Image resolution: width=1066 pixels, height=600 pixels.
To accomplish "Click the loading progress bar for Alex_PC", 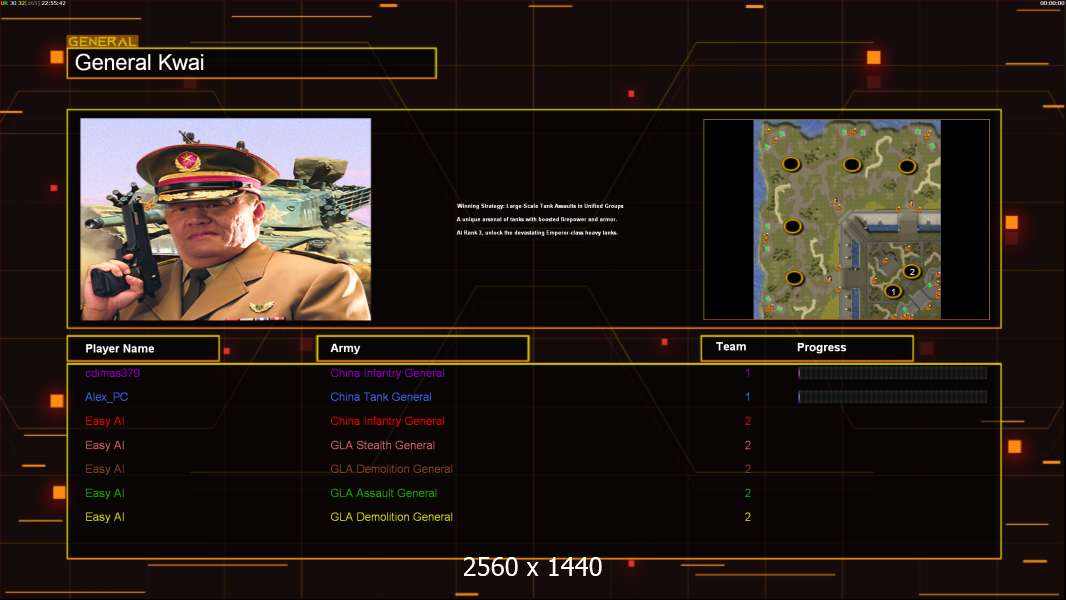I will pos(892,397).
